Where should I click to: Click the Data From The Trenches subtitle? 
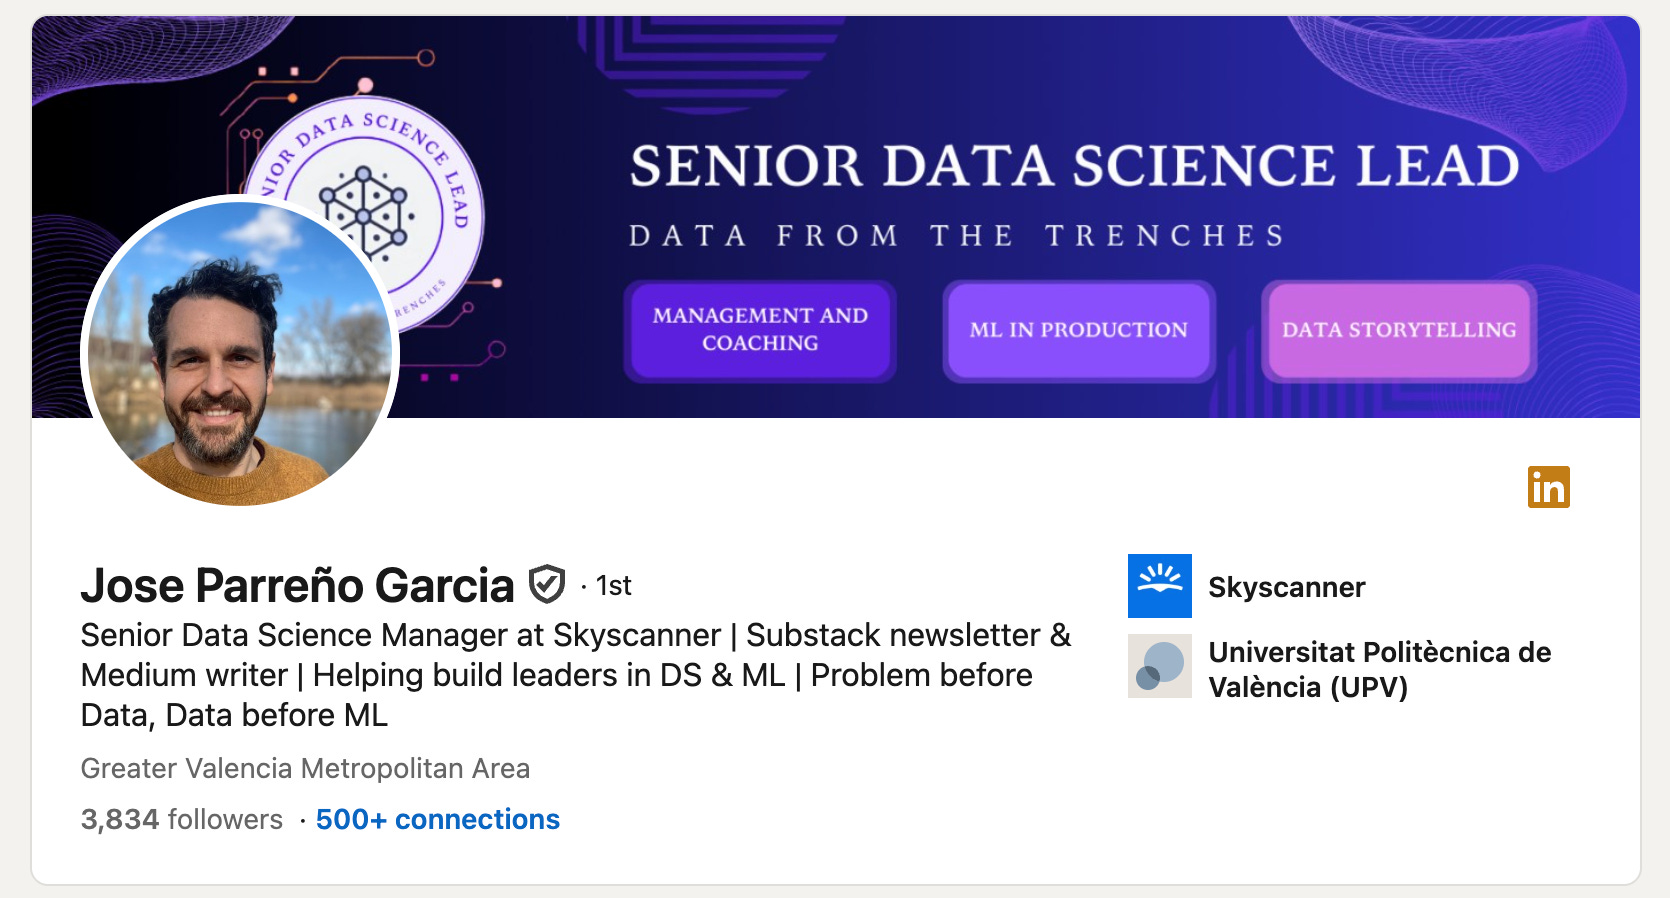956,236
